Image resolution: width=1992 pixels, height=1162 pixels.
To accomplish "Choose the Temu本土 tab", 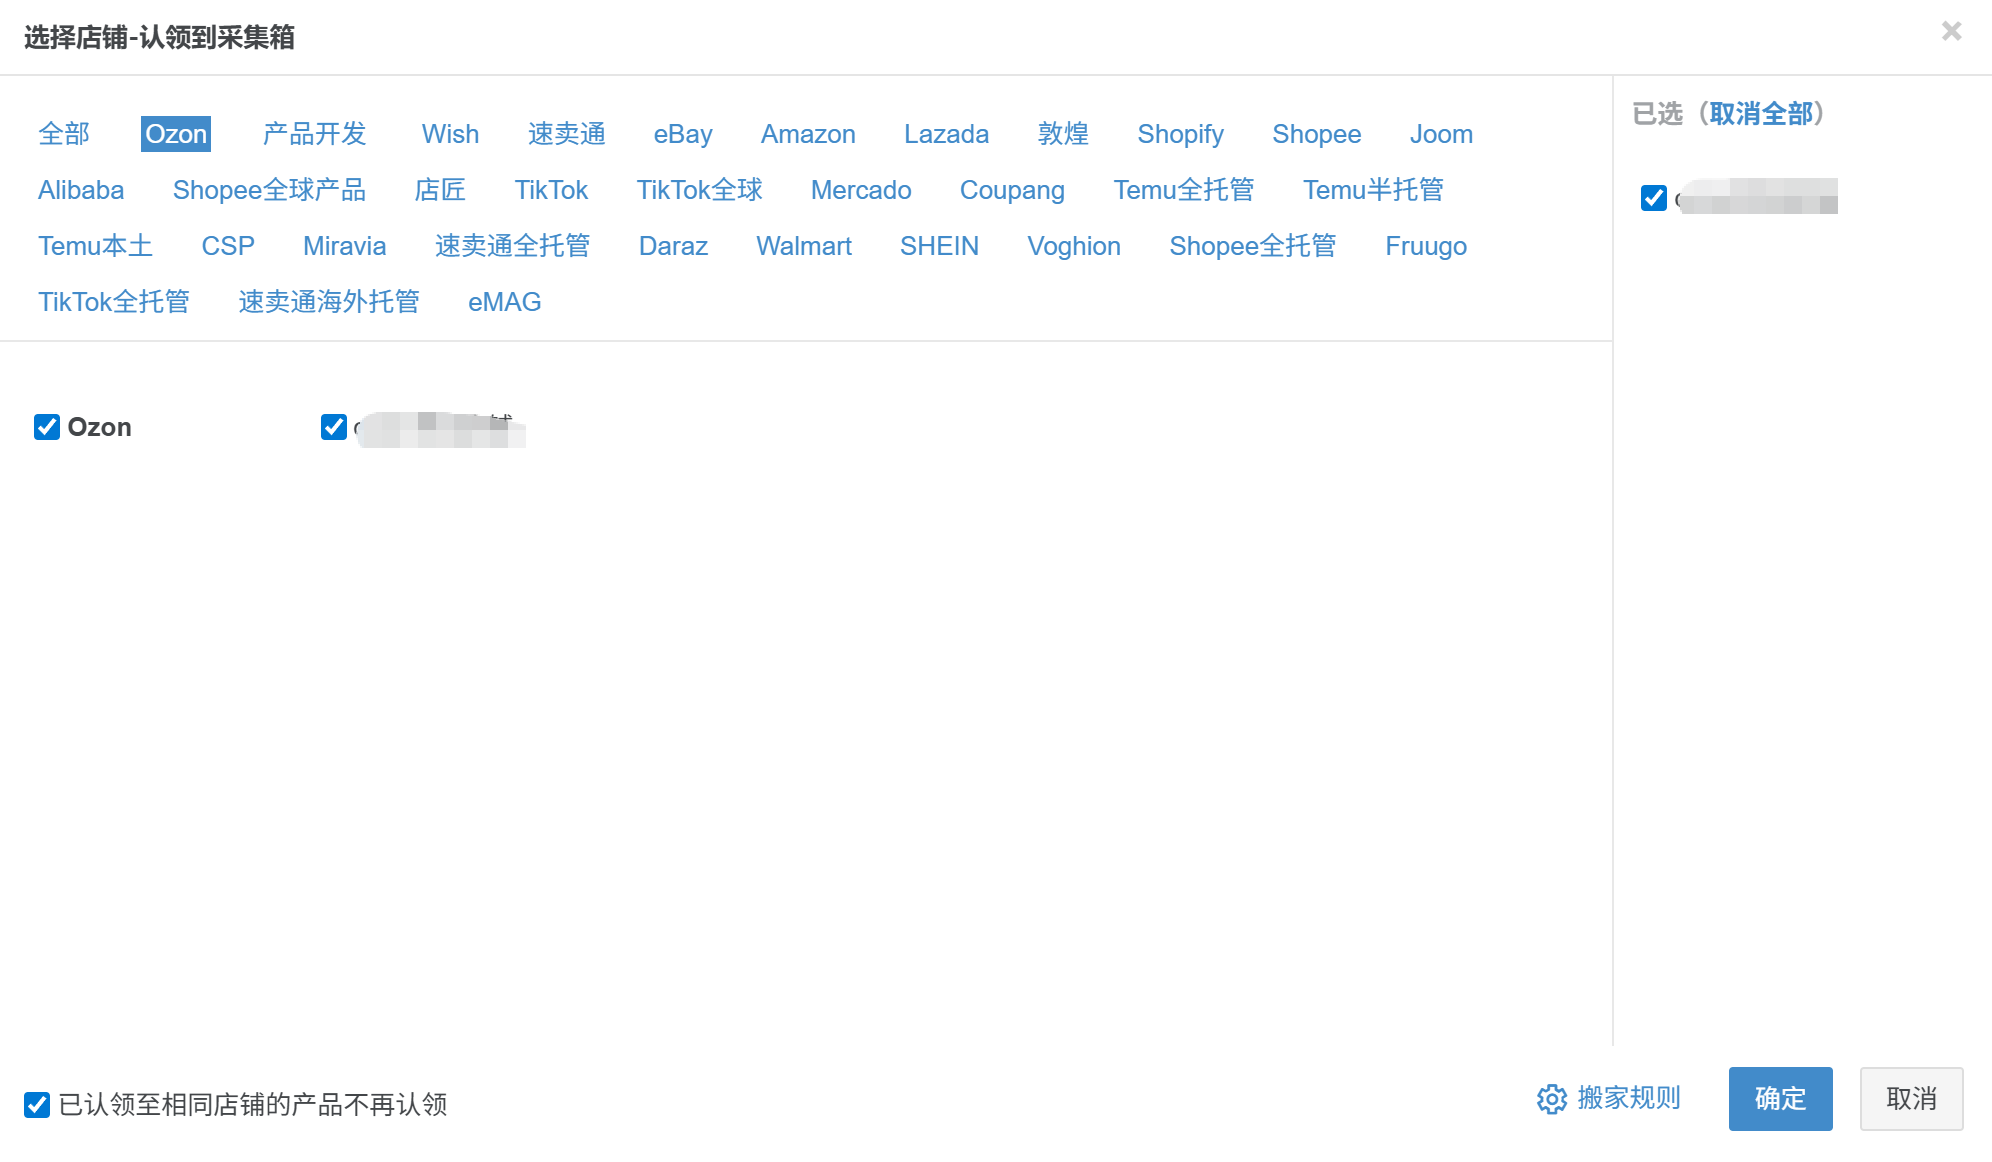I will tap(96, 246).
